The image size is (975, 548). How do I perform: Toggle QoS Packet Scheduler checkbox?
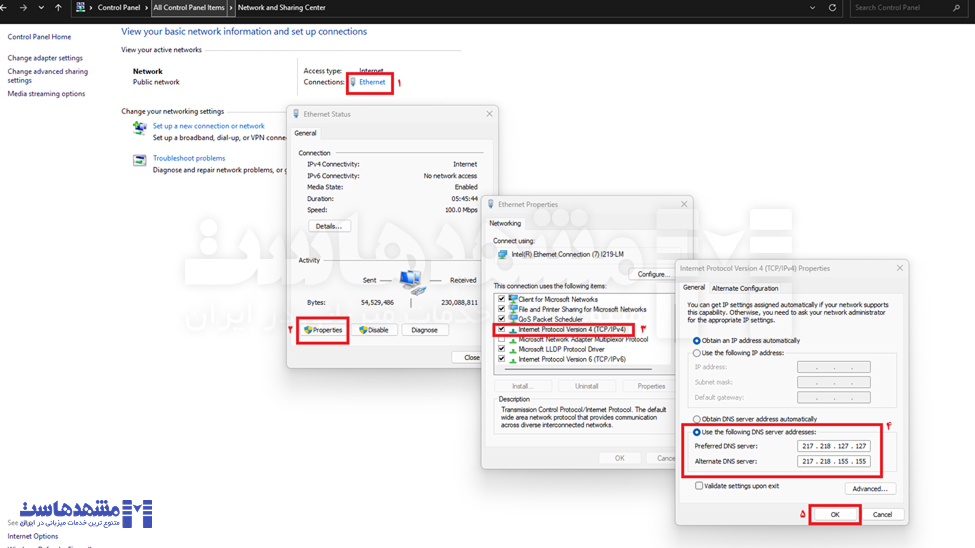point(501,319)
